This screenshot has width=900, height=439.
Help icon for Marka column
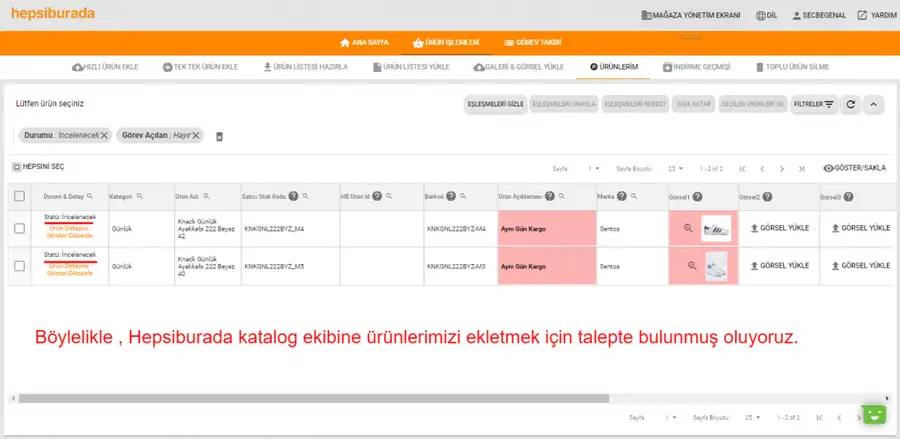tap(622, 196)
